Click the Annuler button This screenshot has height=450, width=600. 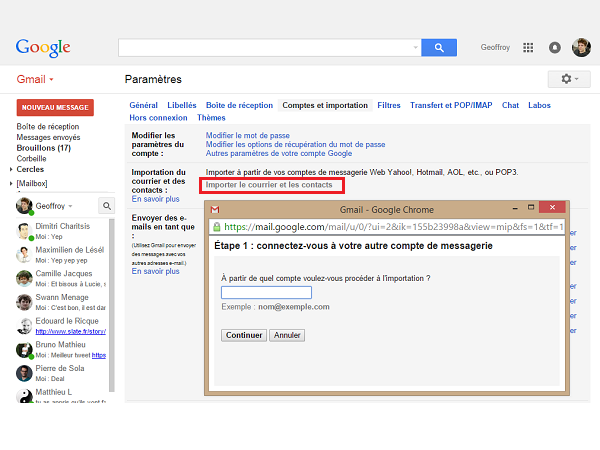(287, 335)
